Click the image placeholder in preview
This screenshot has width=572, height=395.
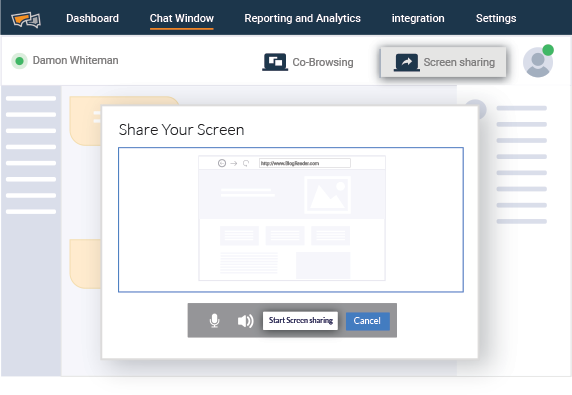coord(328,195)
